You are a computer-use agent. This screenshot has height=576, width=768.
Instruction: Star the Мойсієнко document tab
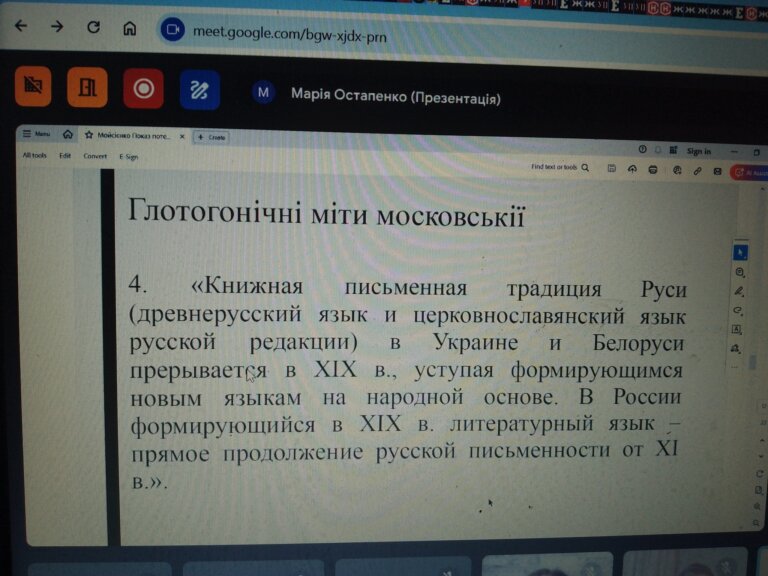(89, 135)
